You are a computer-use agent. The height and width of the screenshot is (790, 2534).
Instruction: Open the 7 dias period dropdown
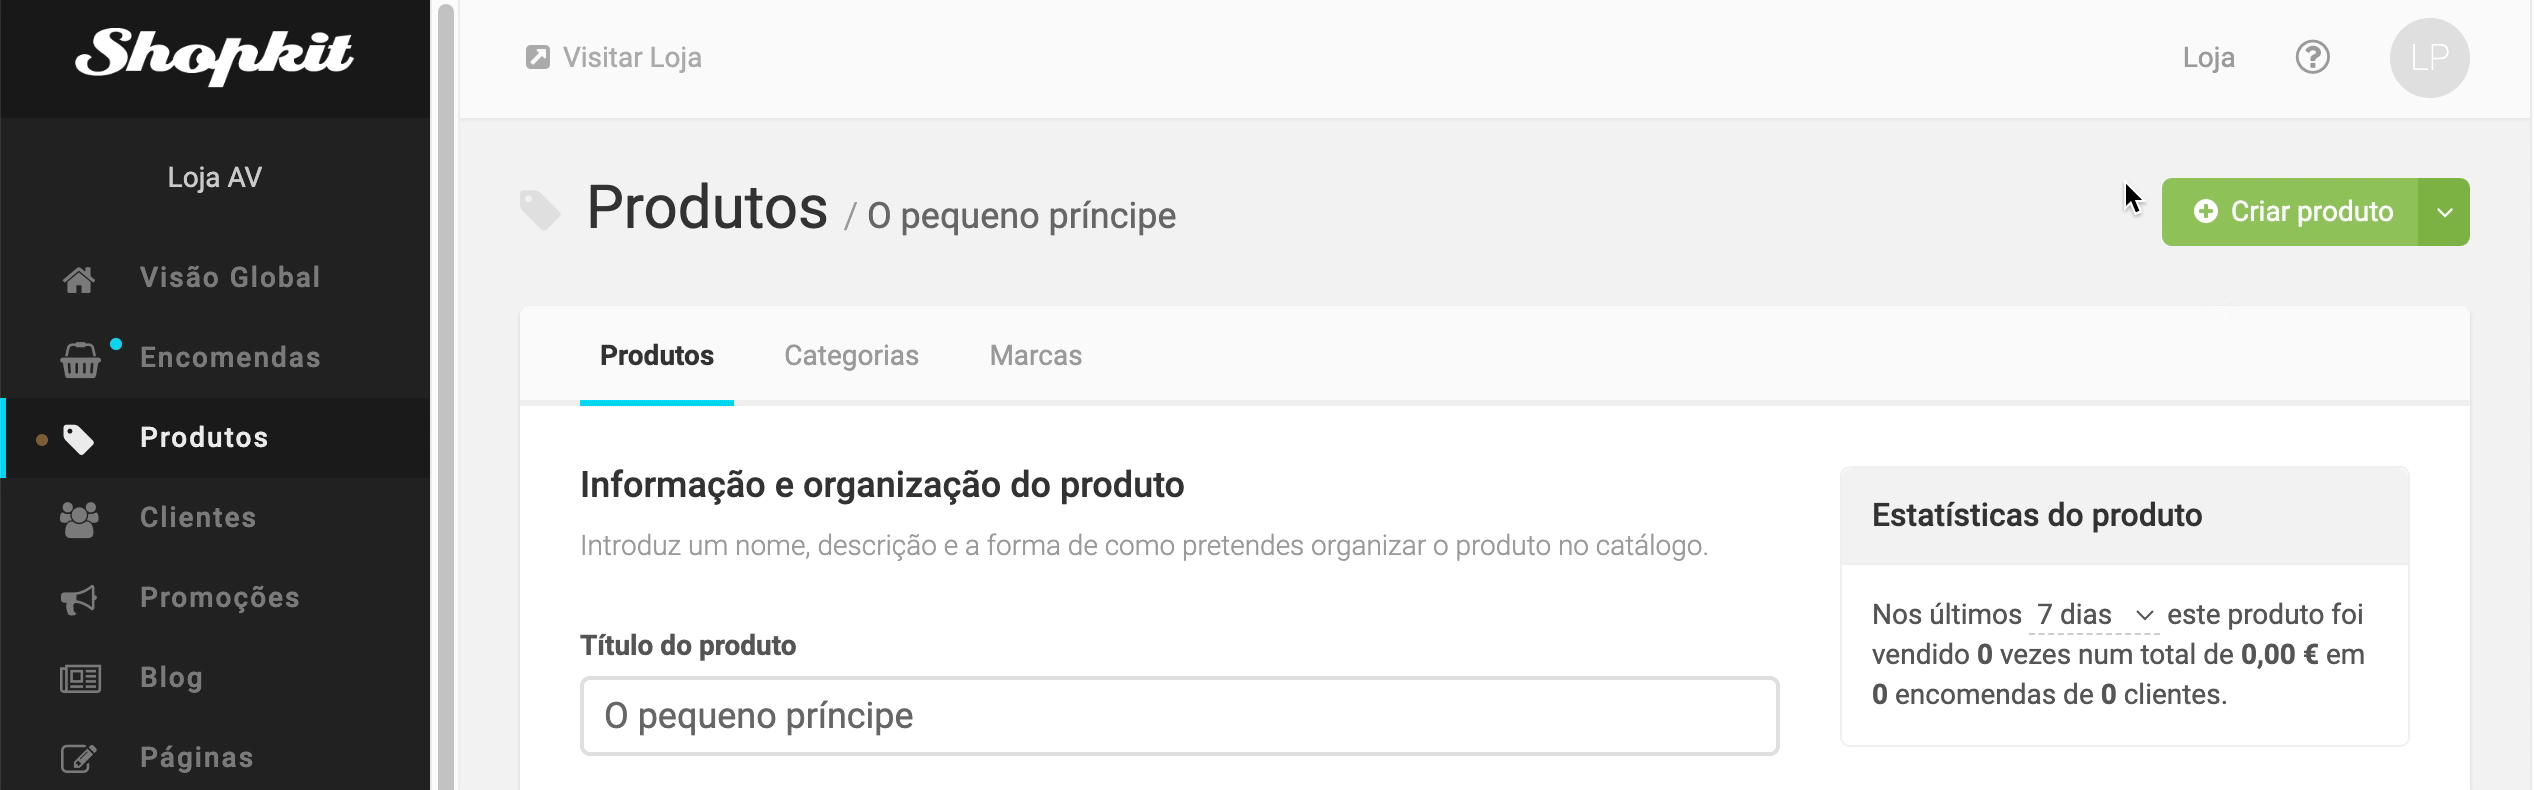pyautogui.click(x=2093, y=614)
